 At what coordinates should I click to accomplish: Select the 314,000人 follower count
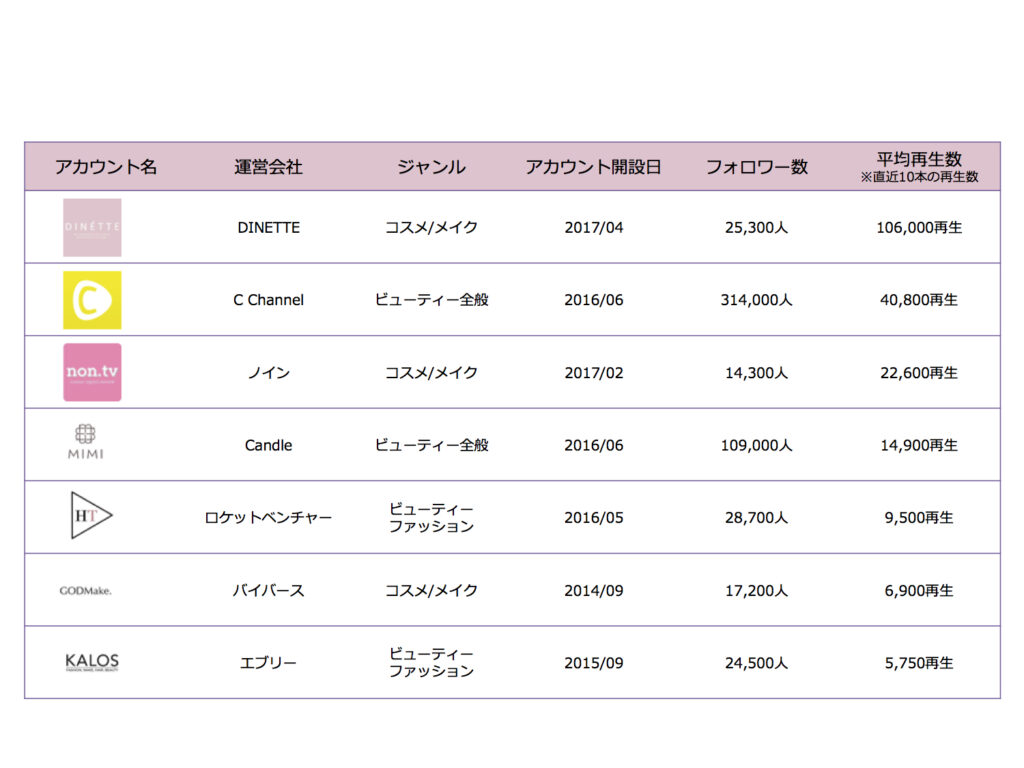pyautogui.click(x=756, y=300)
